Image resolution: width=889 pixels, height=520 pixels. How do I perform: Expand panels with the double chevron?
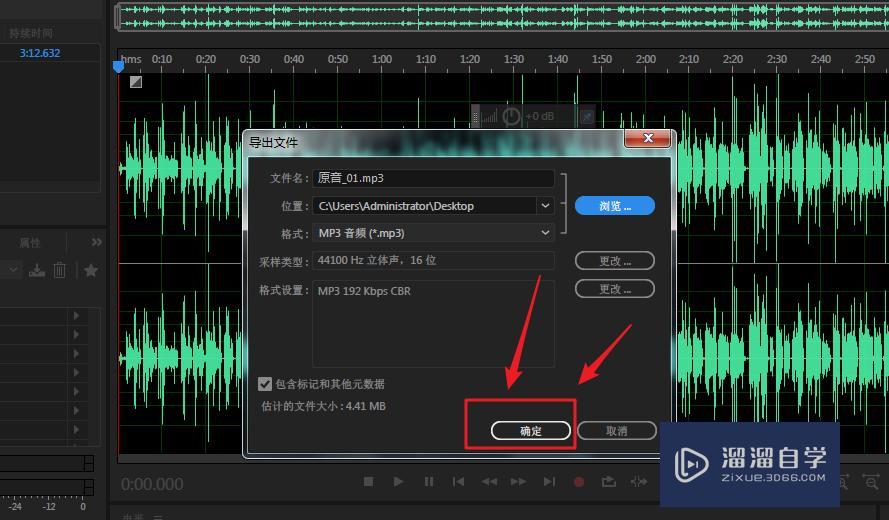[97, 242]
